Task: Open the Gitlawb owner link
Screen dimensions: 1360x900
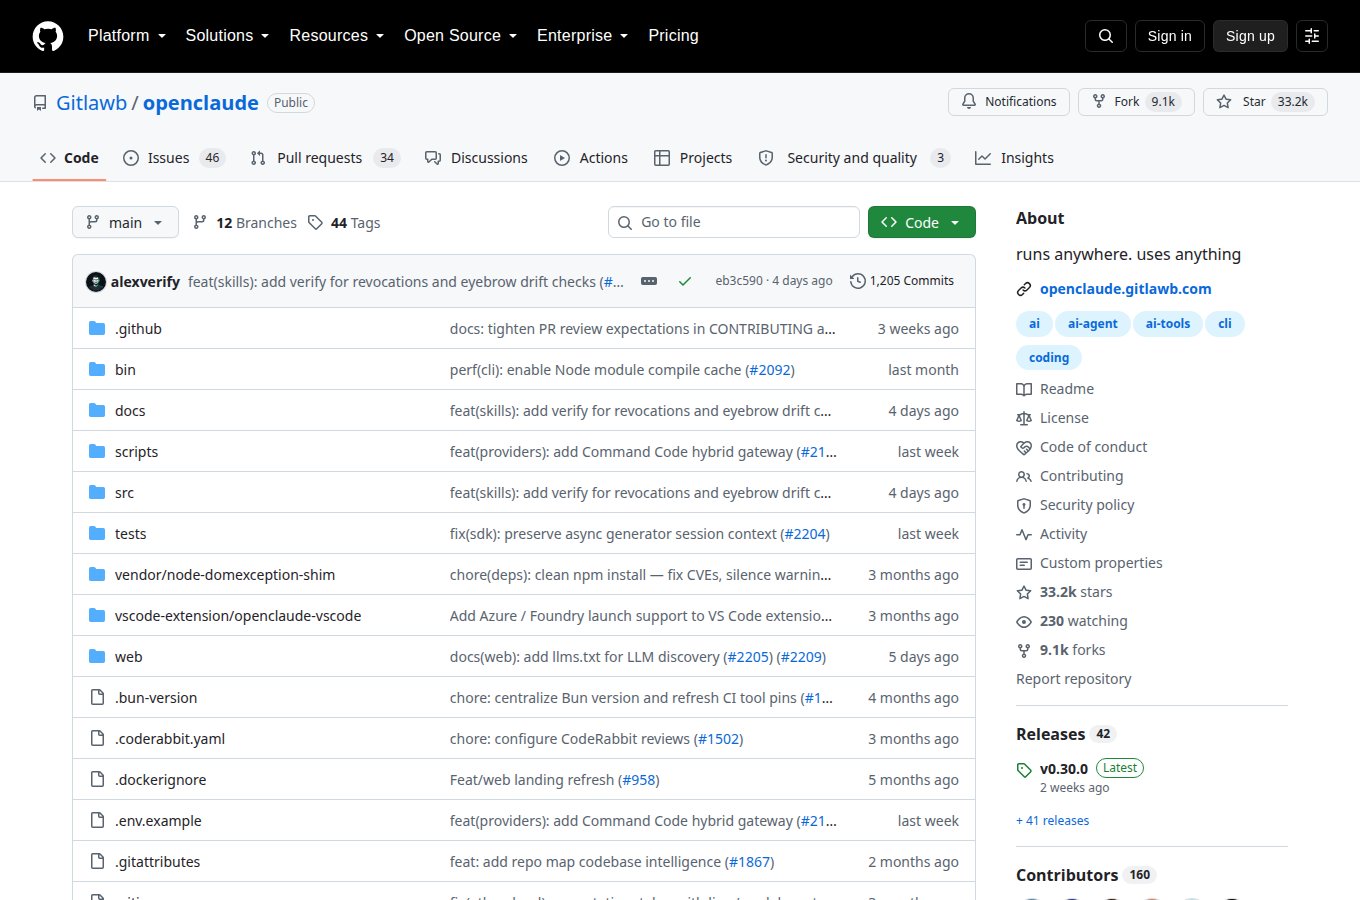Action: 91,103
